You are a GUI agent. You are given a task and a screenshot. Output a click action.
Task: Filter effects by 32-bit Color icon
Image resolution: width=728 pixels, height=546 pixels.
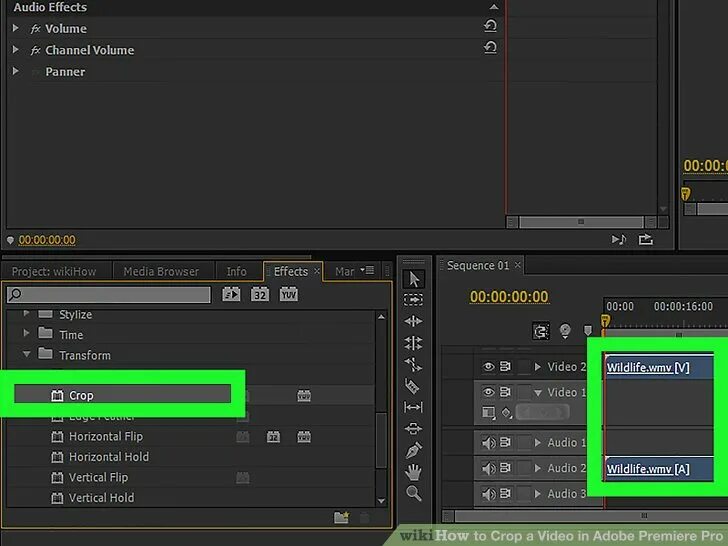click(x=260, y=294)
